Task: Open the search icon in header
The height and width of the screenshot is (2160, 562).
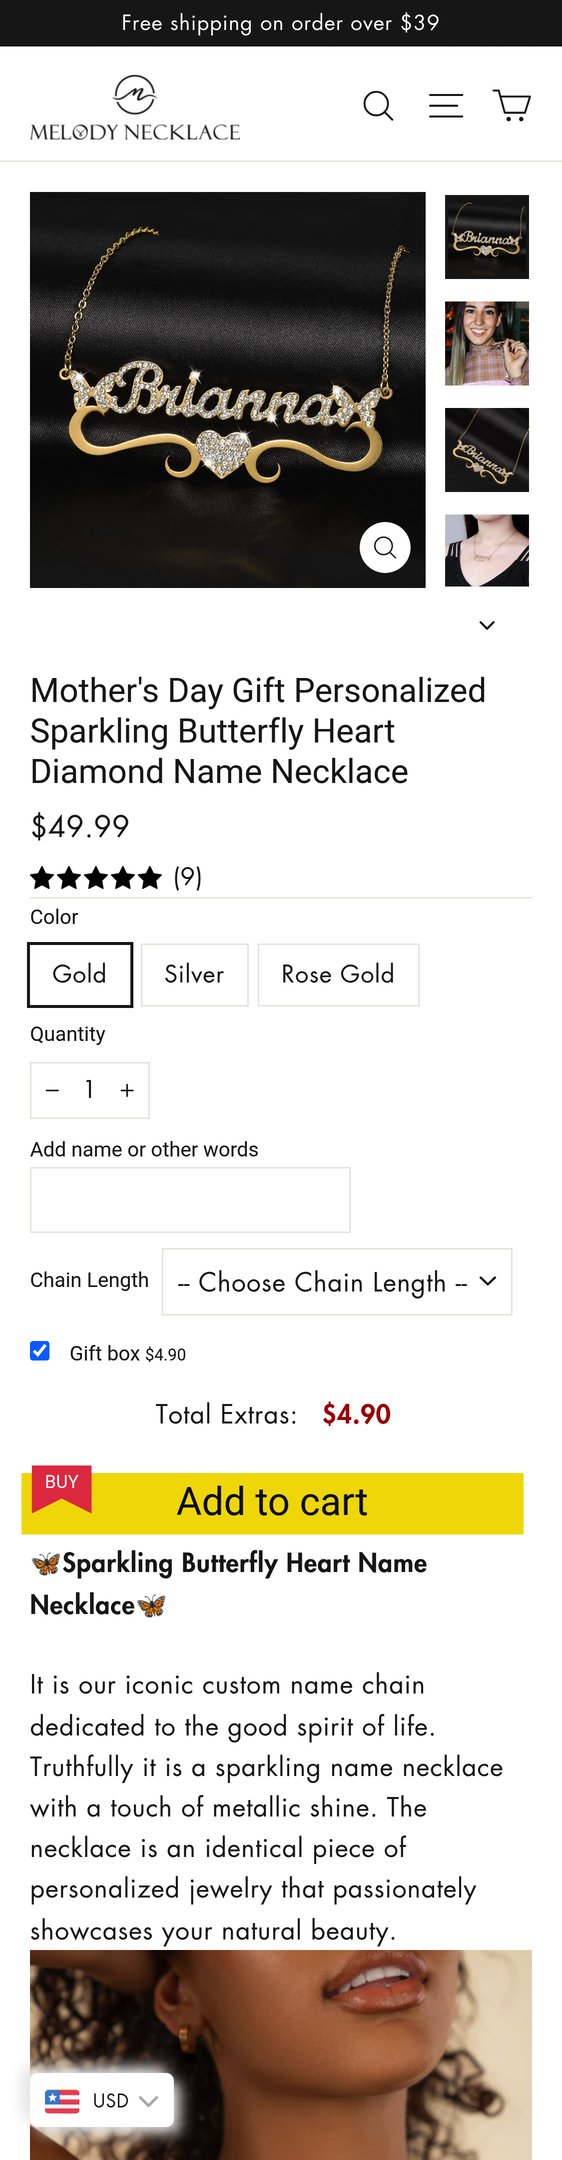Action: coord(378,105)
